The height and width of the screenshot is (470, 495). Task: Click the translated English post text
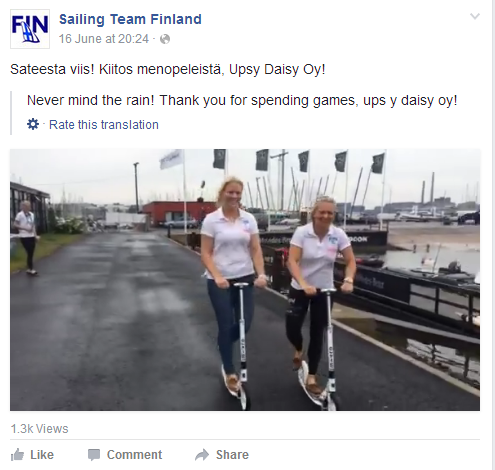(x=242, y=100)
